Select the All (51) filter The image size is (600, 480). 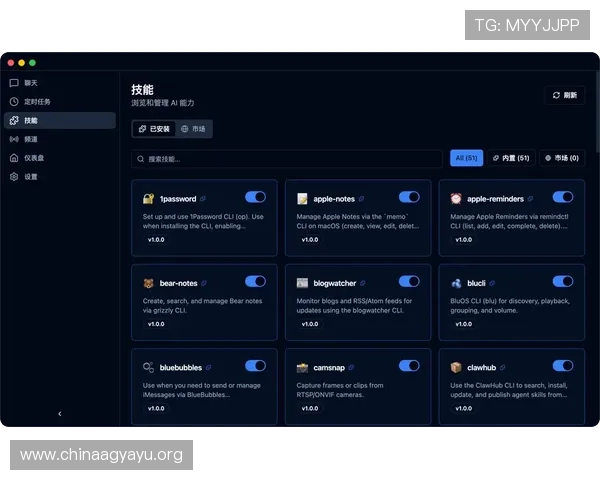(466, 158)
